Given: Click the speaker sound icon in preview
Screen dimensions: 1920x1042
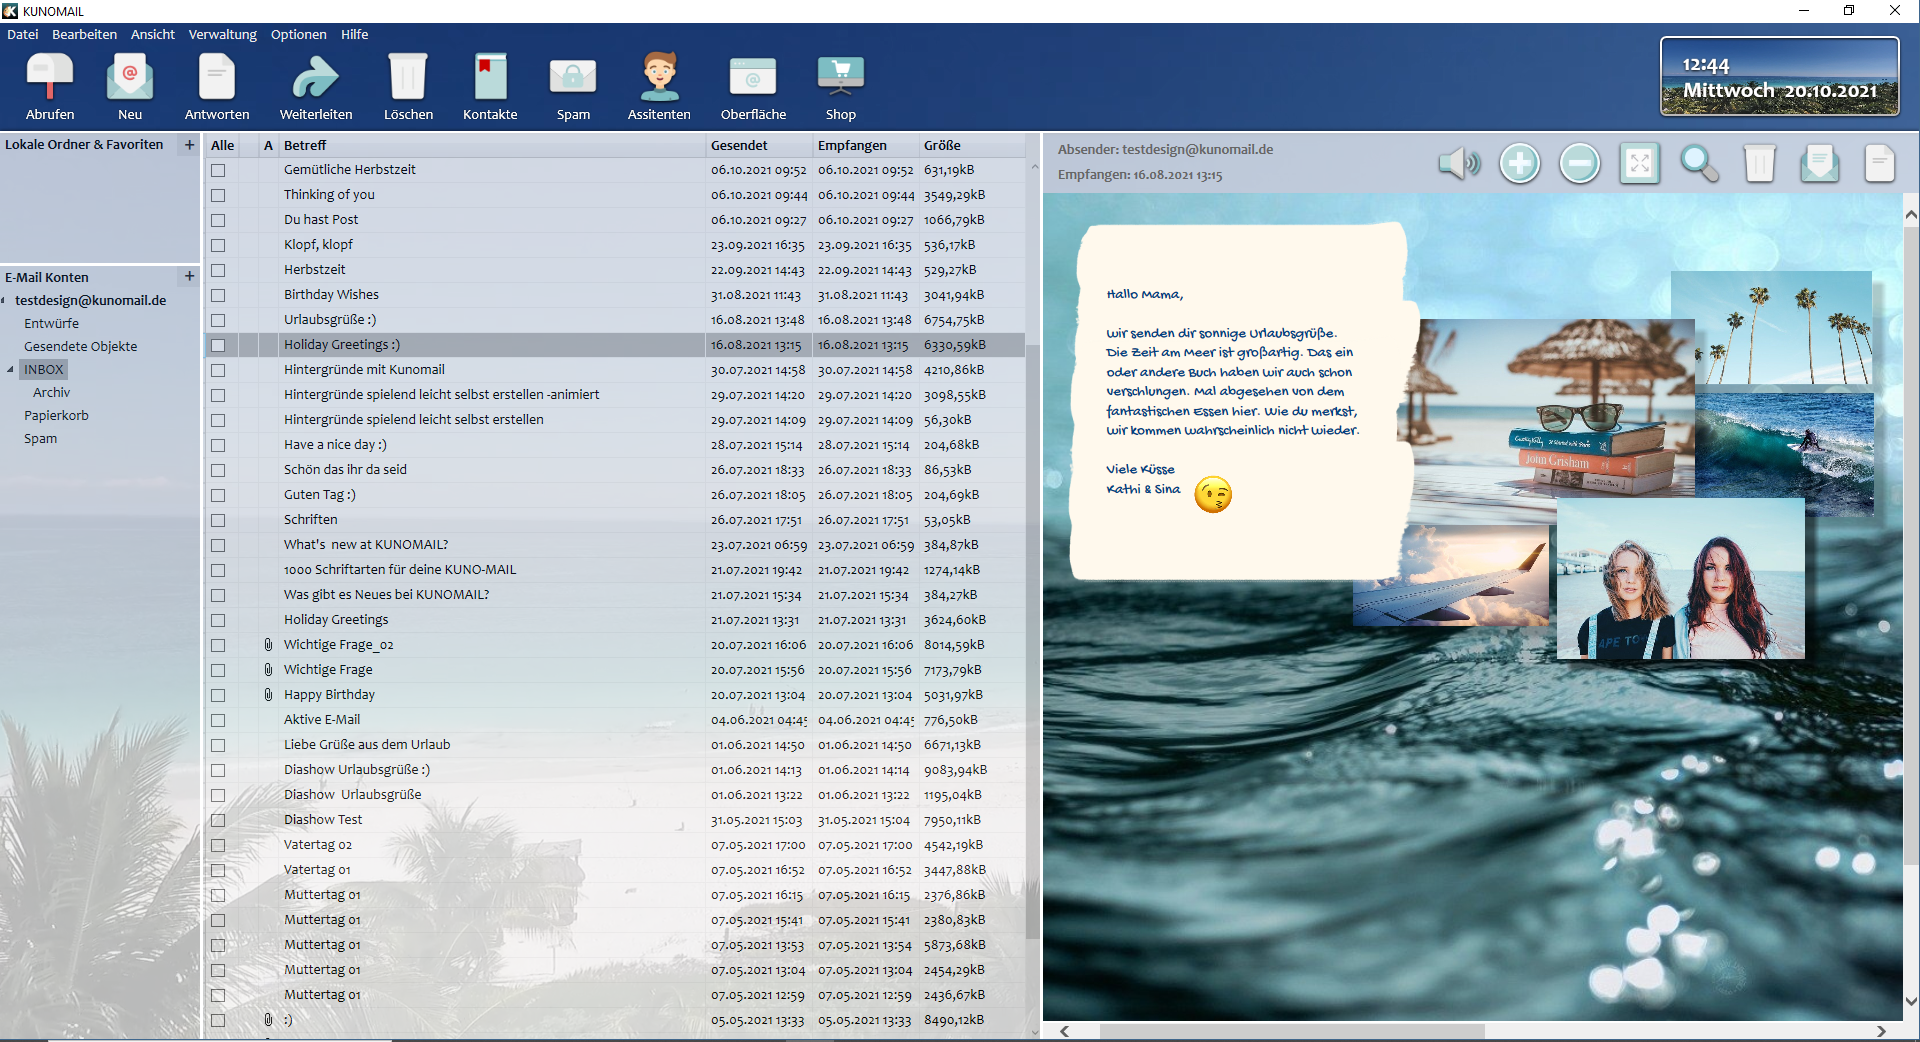Looking at the screenshot, I should tap(1459, 163).
